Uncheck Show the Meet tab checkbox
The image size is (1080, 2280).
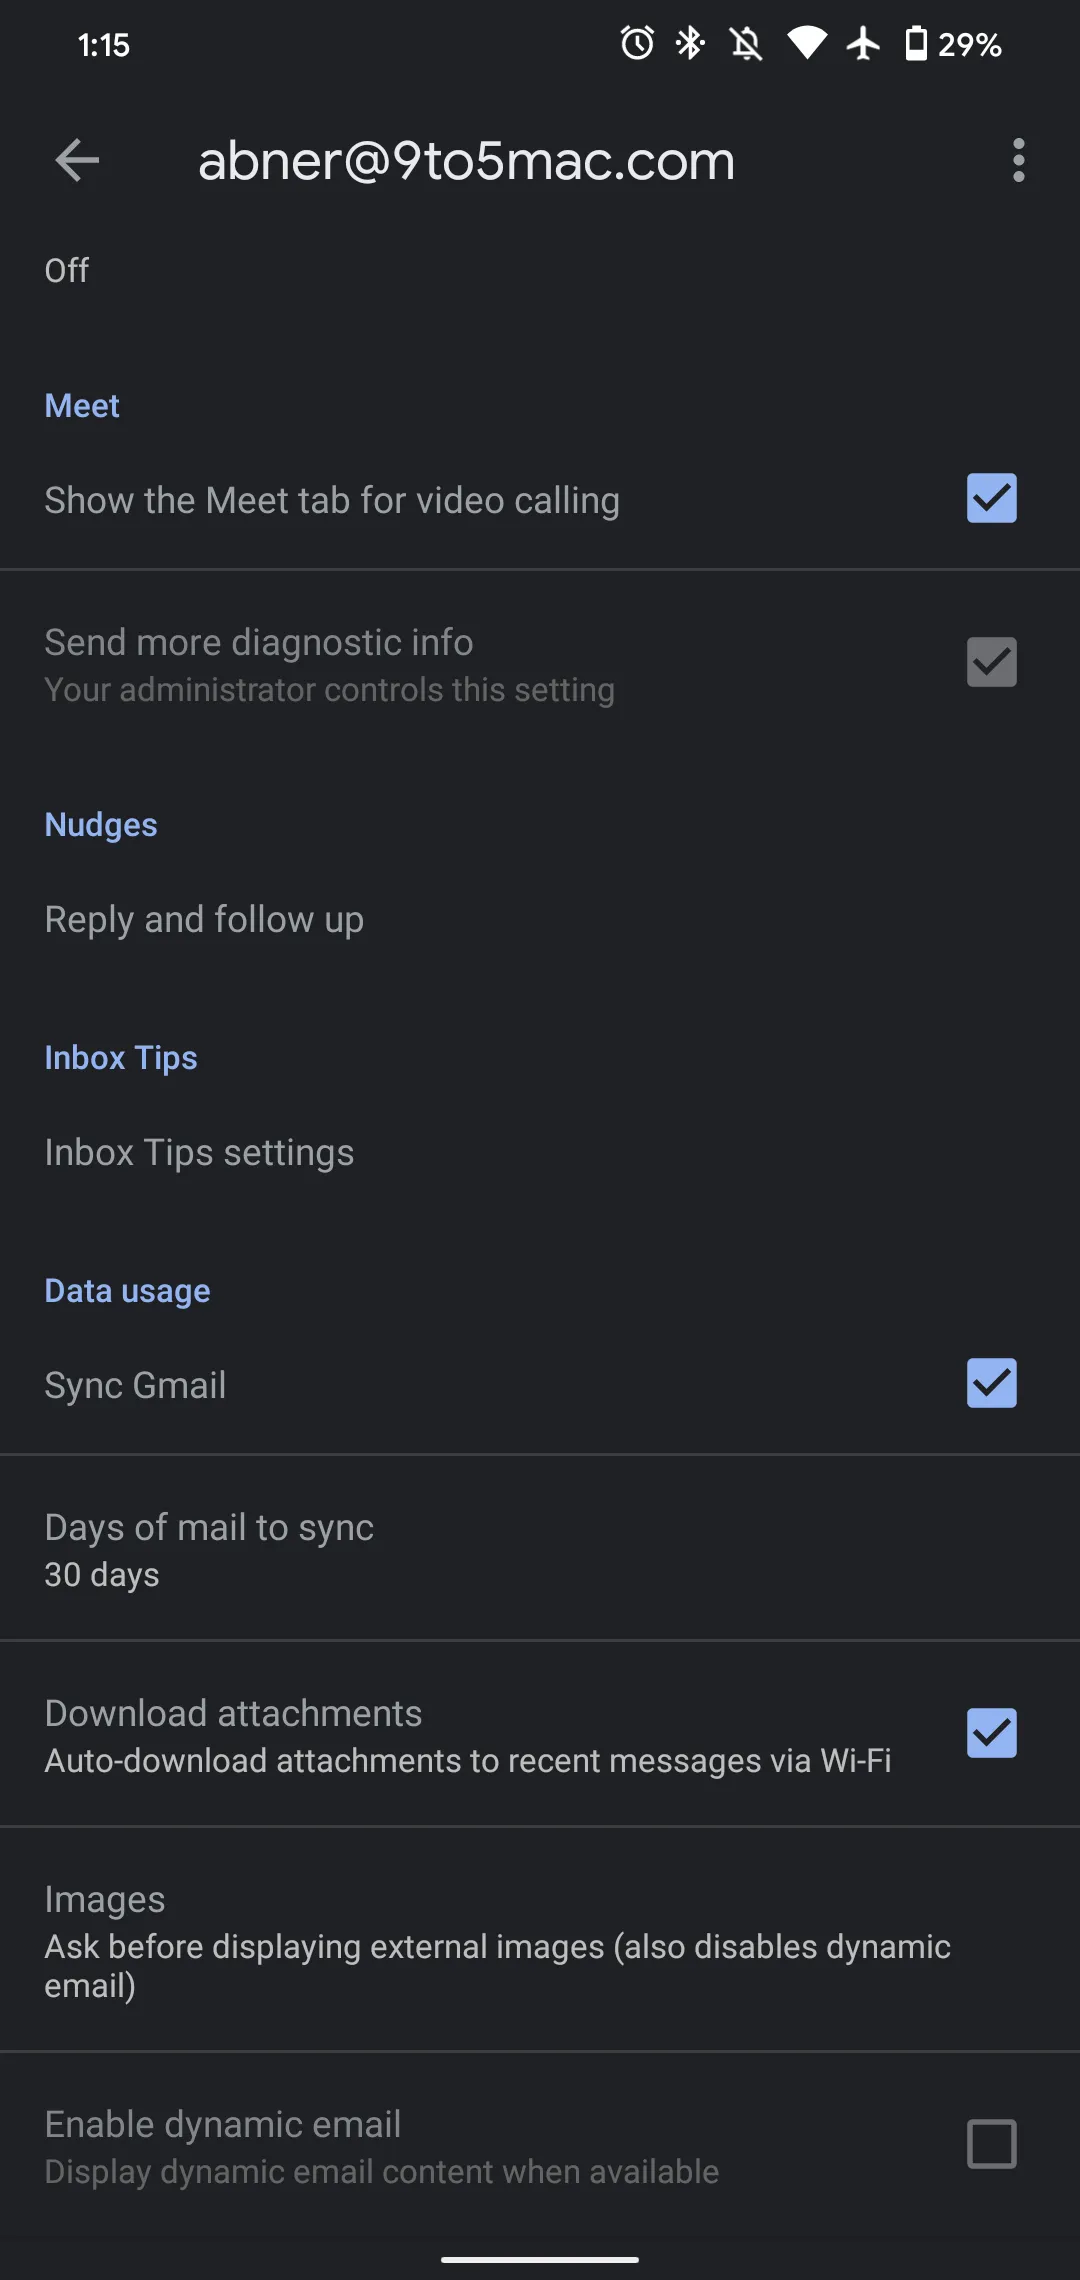[x=991, y=498]
